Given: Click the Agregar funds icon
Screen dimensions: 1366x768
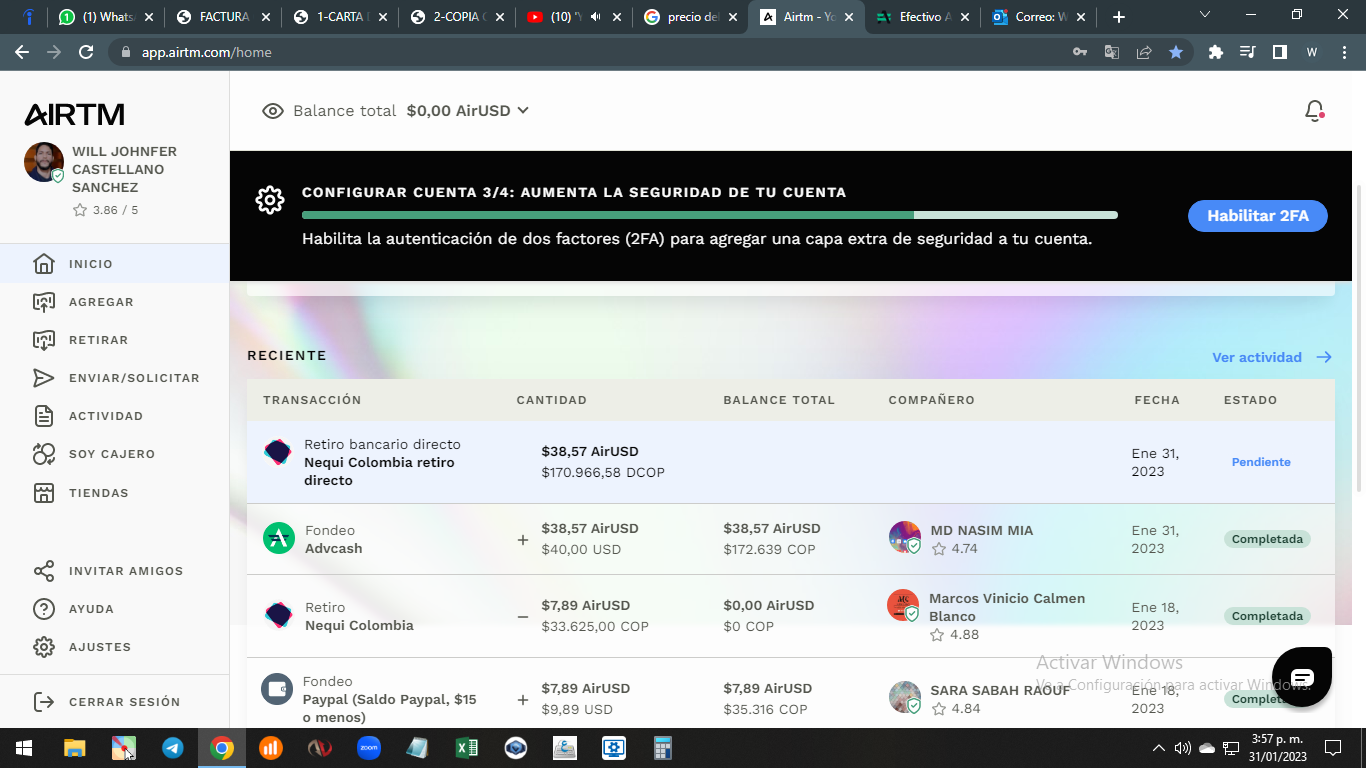Looking at the screenshot, I should 44,302.
